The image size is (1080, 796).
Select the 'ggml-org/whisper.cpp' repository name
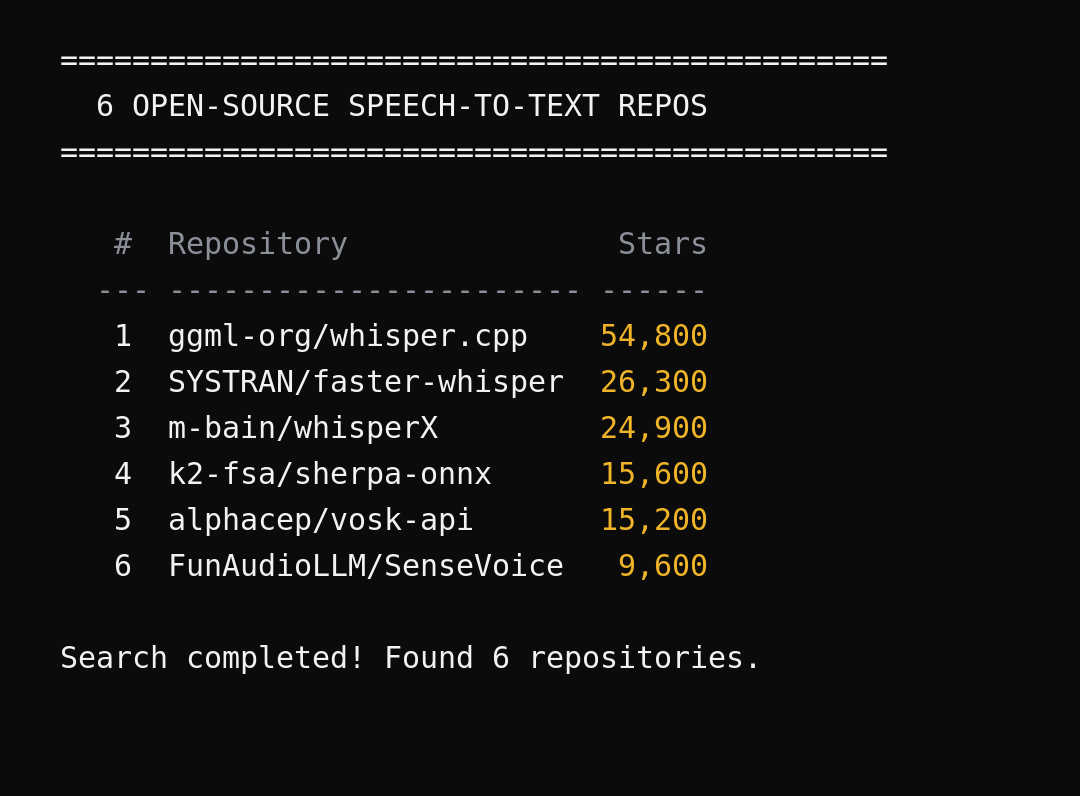pos(348,337)
